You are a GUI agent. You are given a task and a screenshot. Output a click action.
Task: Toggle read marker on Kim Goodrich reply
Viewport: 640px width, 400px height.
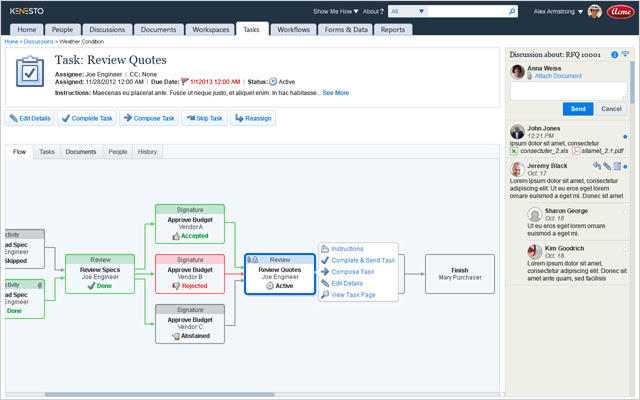(626, 246)
